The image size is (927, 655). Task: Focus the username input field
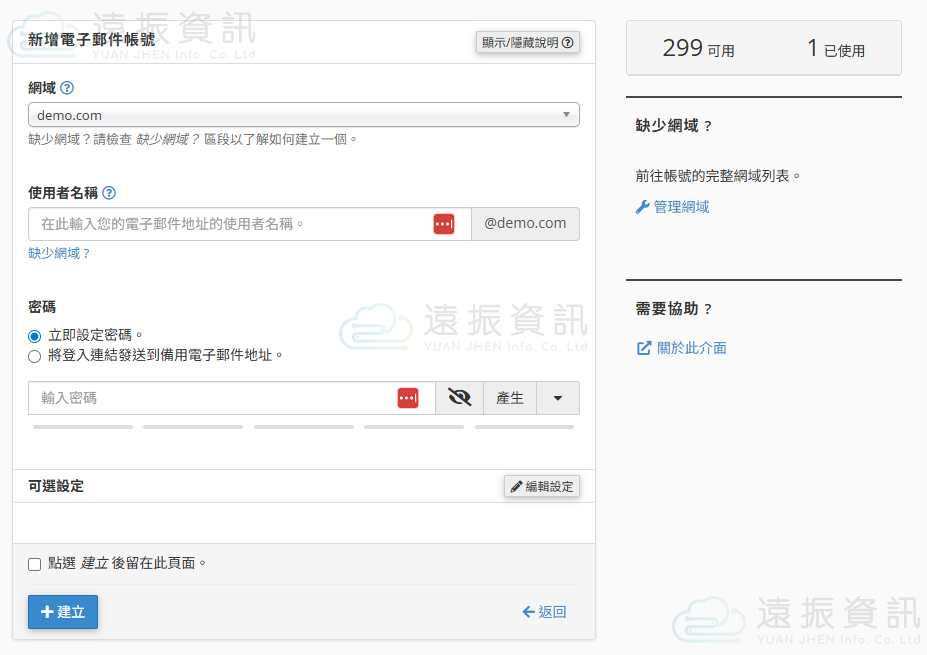tap(230, 224)
